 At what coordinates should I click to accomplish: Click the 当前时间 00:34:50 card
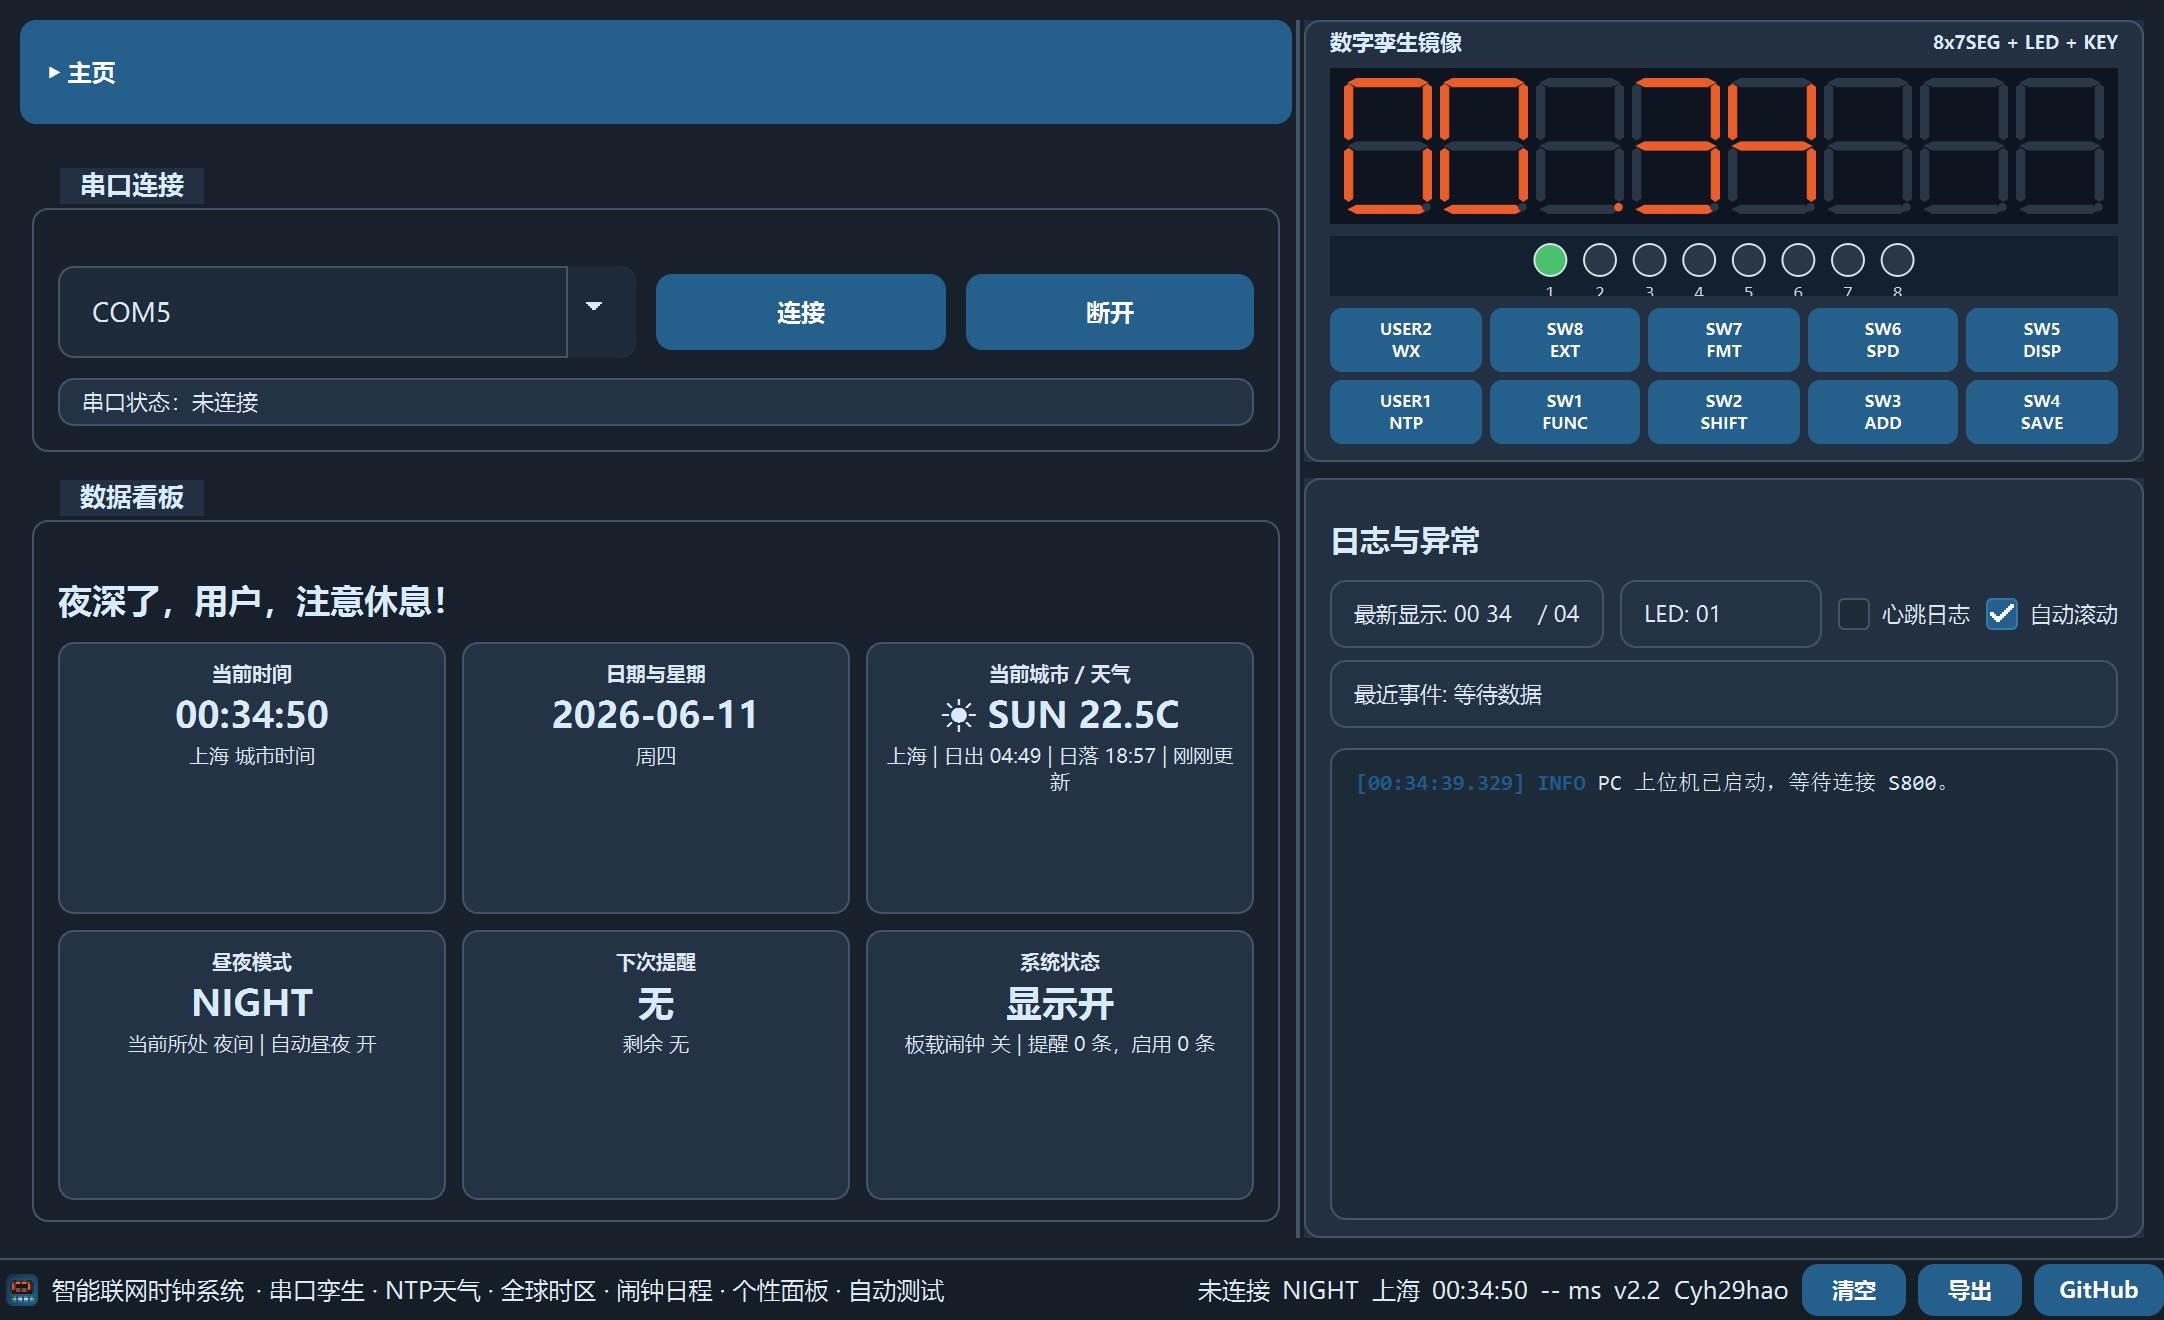tap(252, 778)
